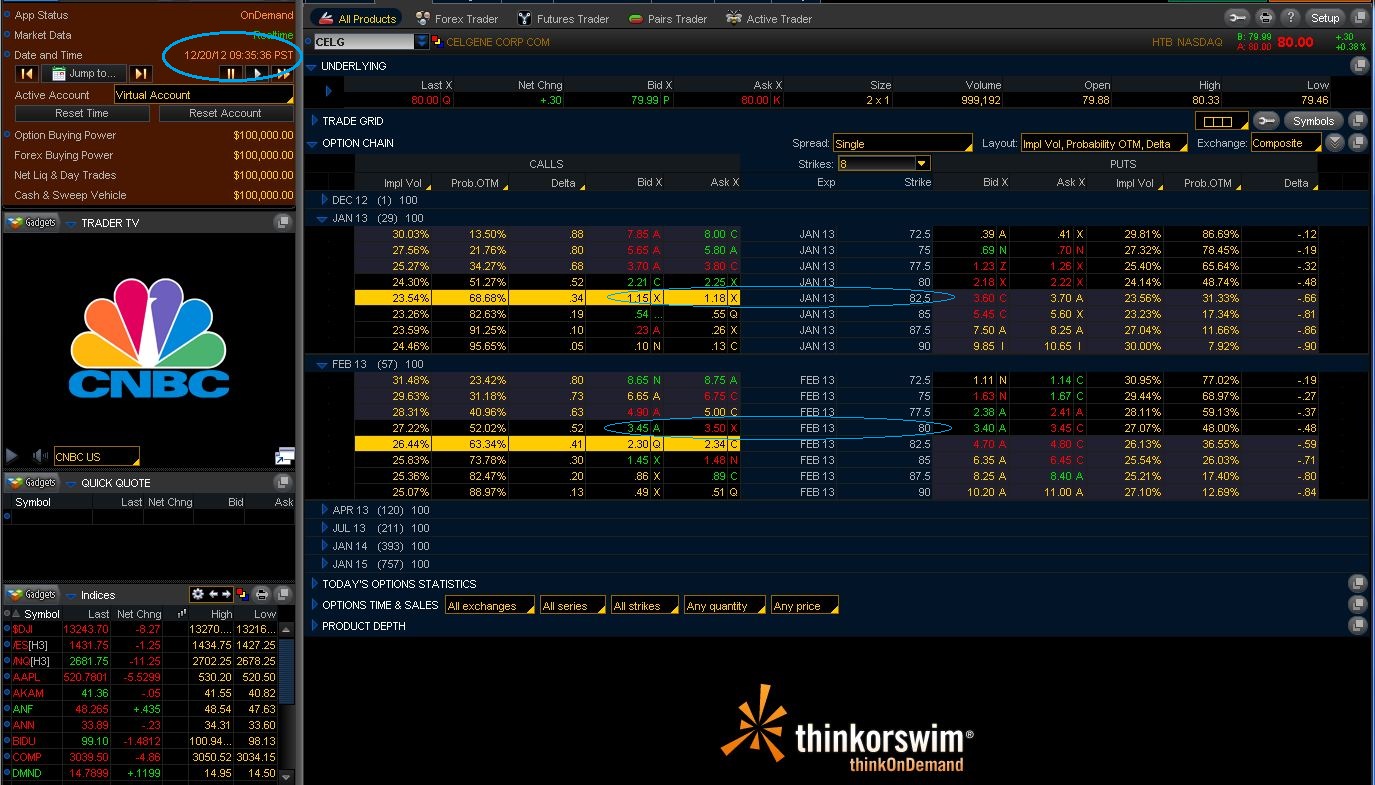Click the top toolbar printer icon
Viewport: 1375px width, 785px height.
coord(1265,18)
